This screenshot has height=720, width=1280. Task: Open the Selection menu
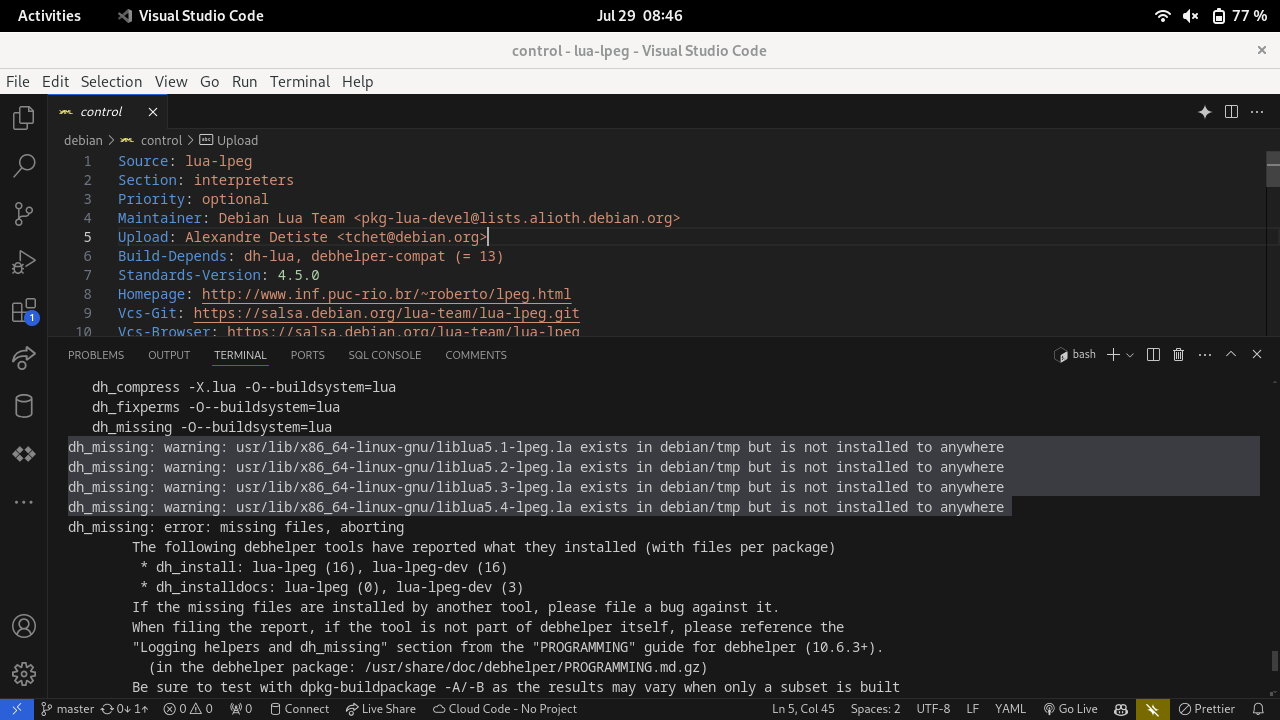pyautogui.click(x=111, y=82)
